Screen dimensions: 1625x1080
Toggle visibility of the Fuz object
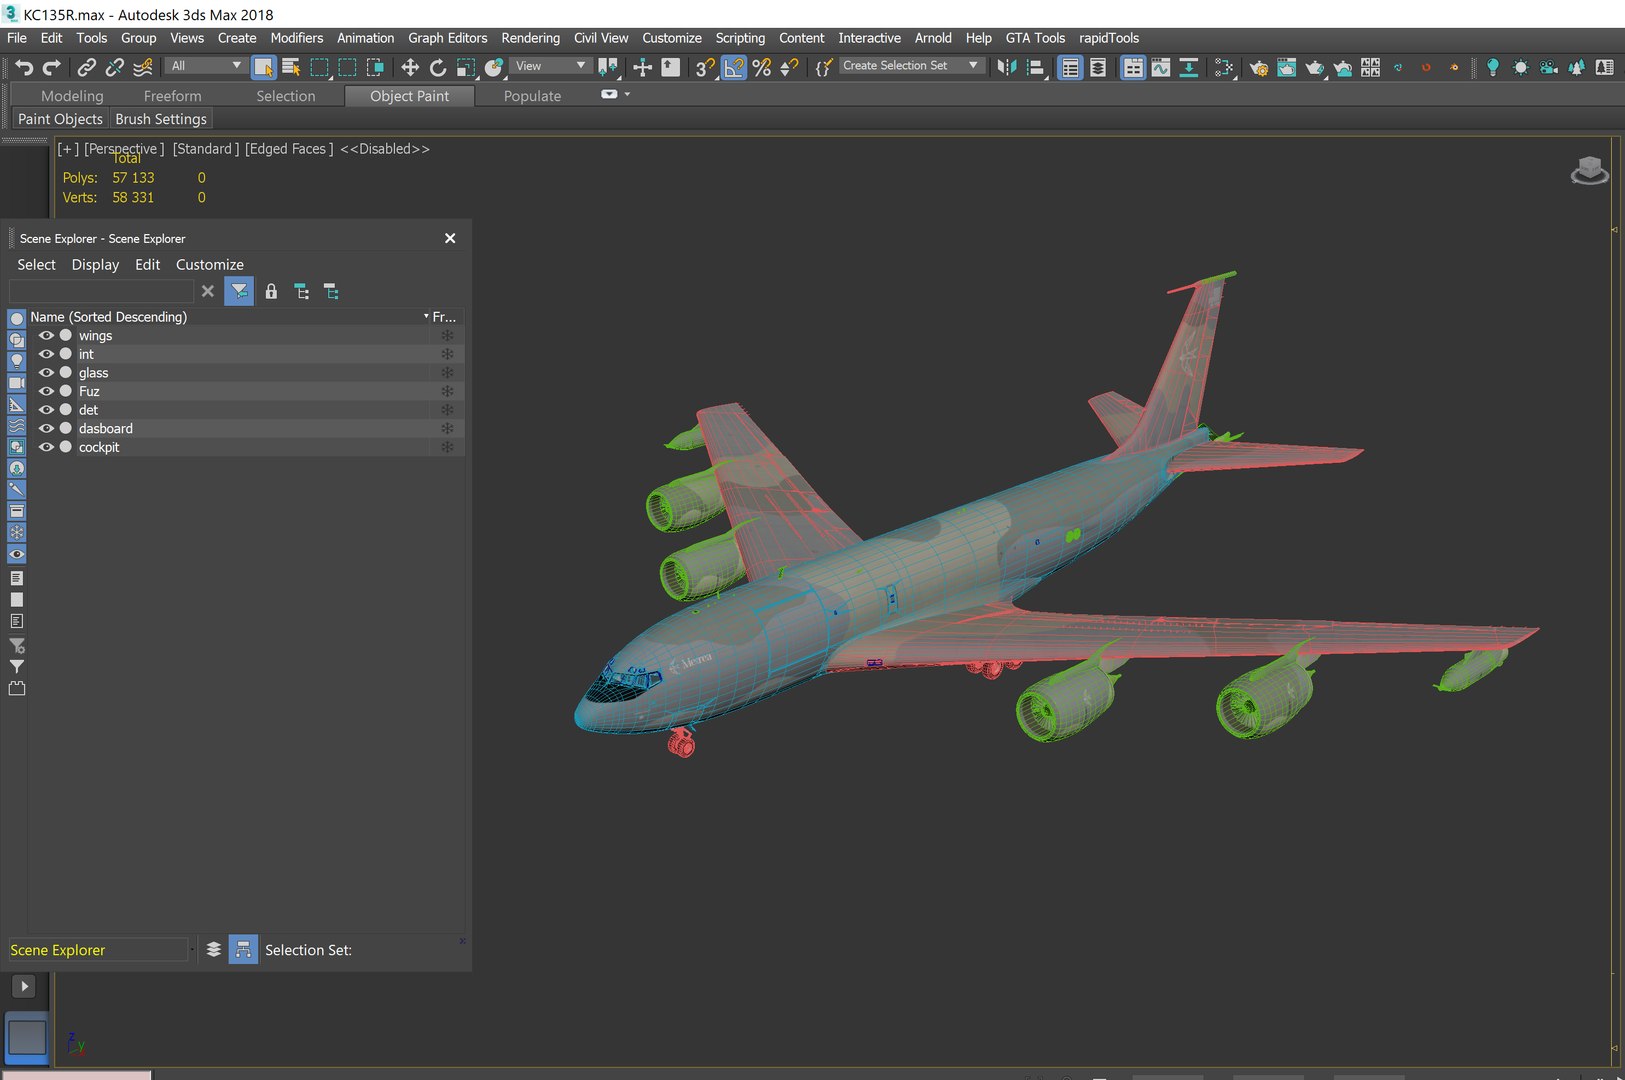click(46, 391)
